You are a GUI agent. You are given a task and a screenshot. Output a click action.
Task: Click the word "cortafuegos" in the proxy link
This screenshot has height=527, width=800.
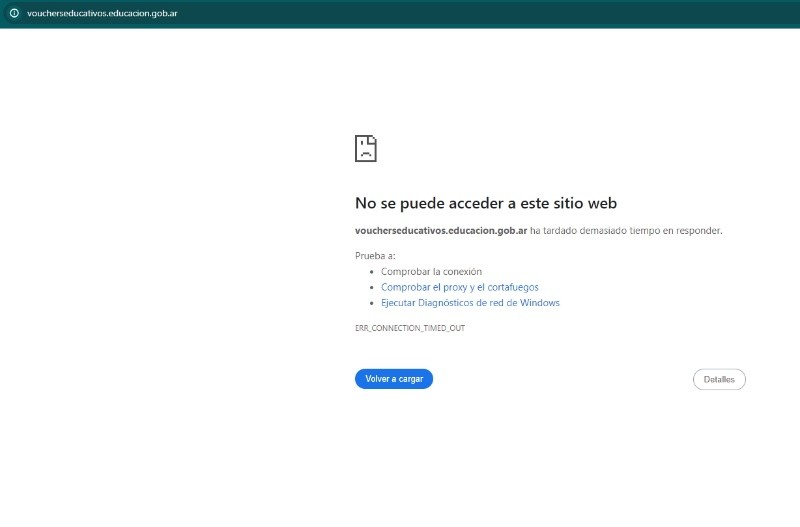(x=515, y=287)
